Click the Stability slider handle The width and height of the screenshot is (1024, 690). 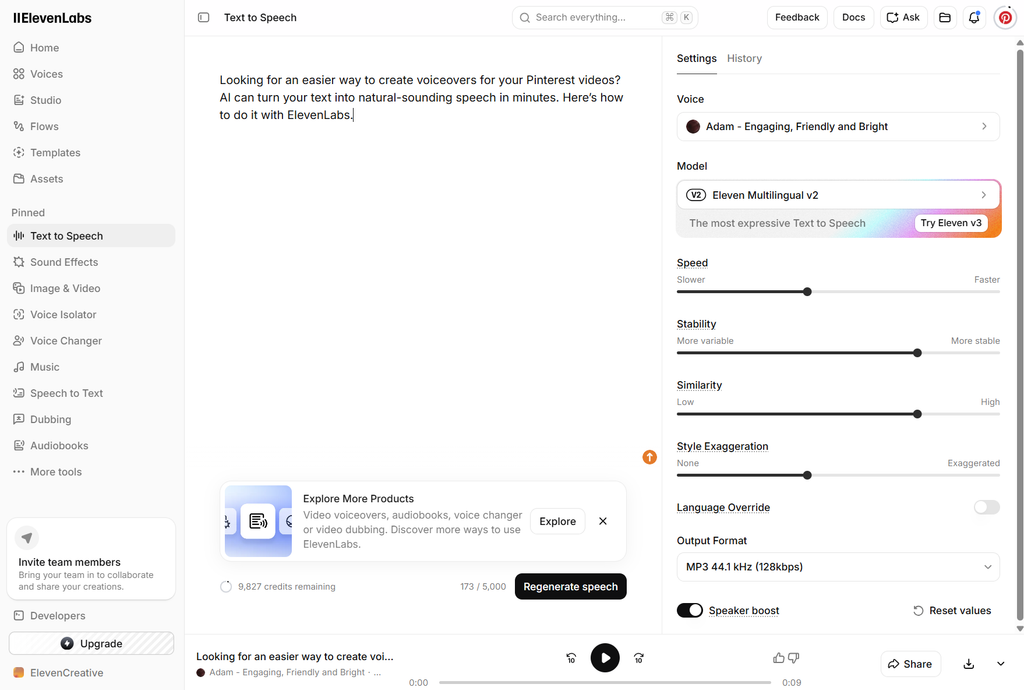(917, 353)
